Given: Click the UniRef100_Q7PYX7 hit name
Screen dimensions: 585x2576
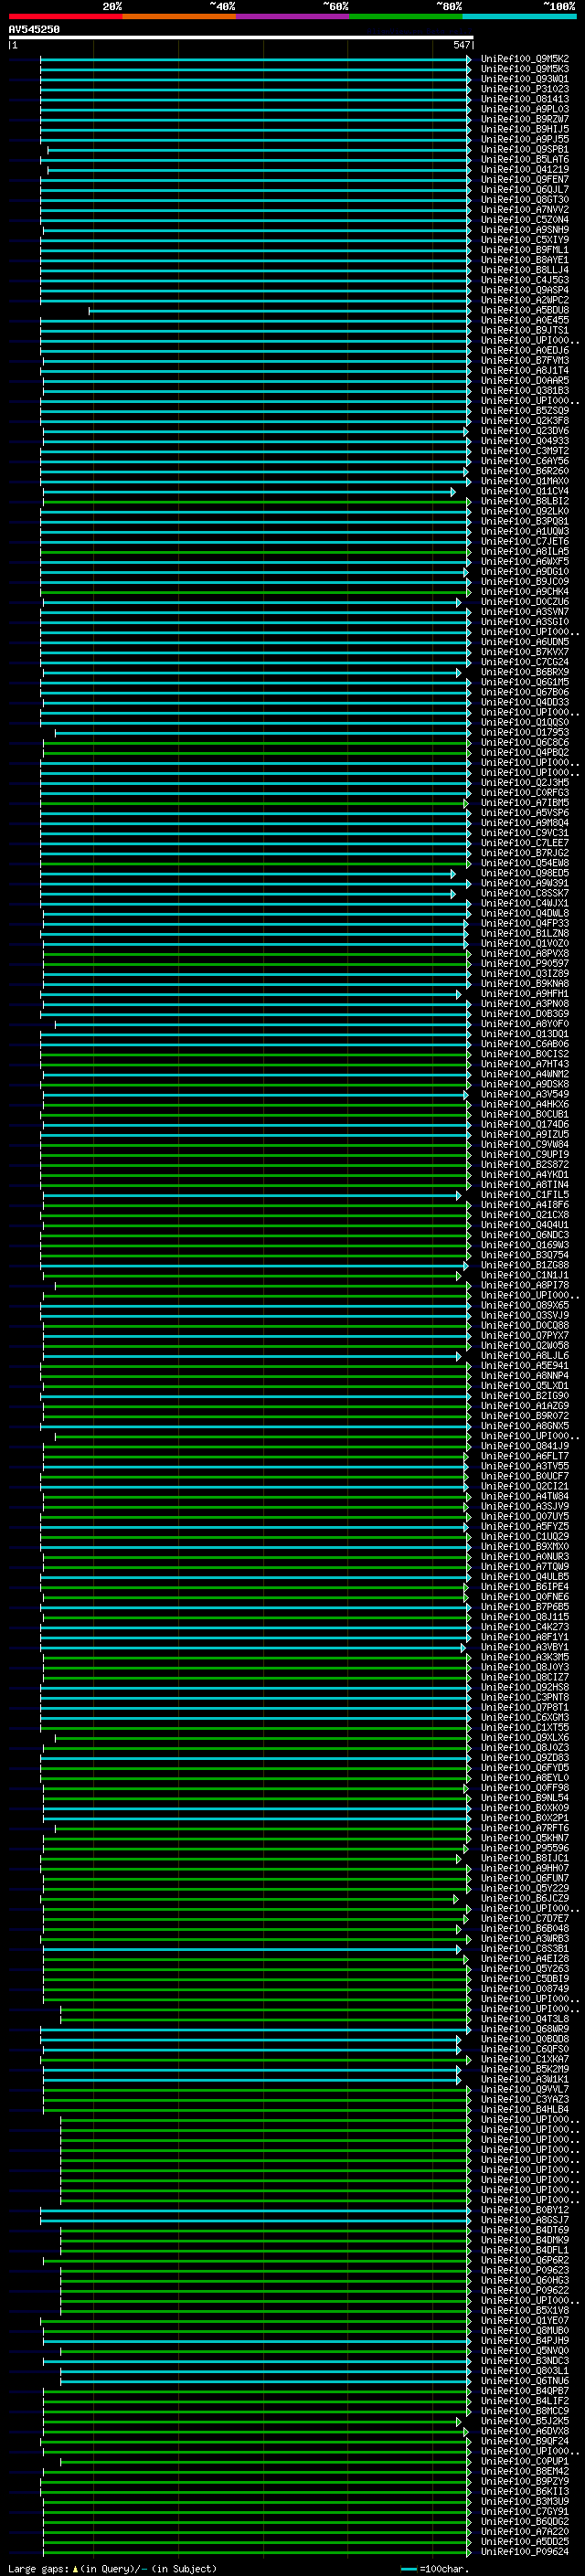Looking at the screenshot, I should pos(525,1335).
